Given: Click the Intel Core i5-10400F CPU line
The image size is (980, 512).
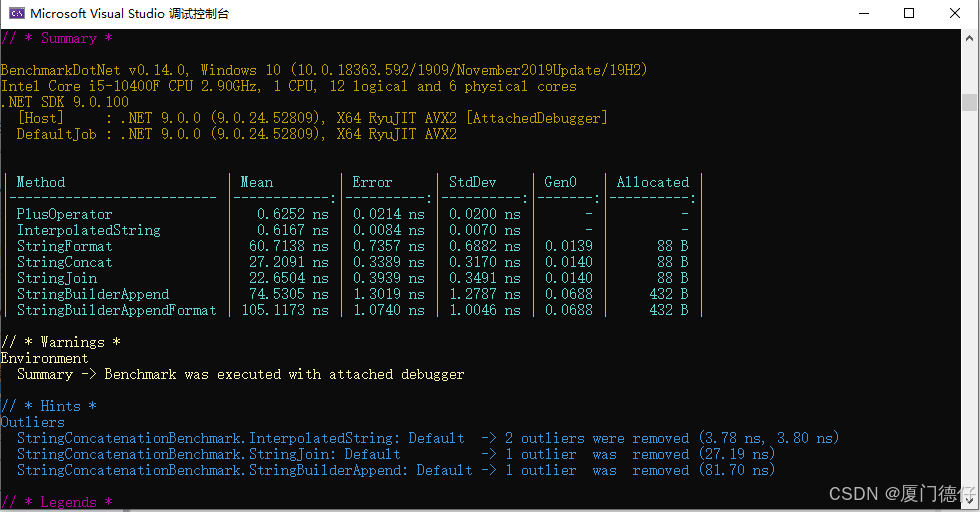Looking at the screenshot, I should tap(289, 86).
